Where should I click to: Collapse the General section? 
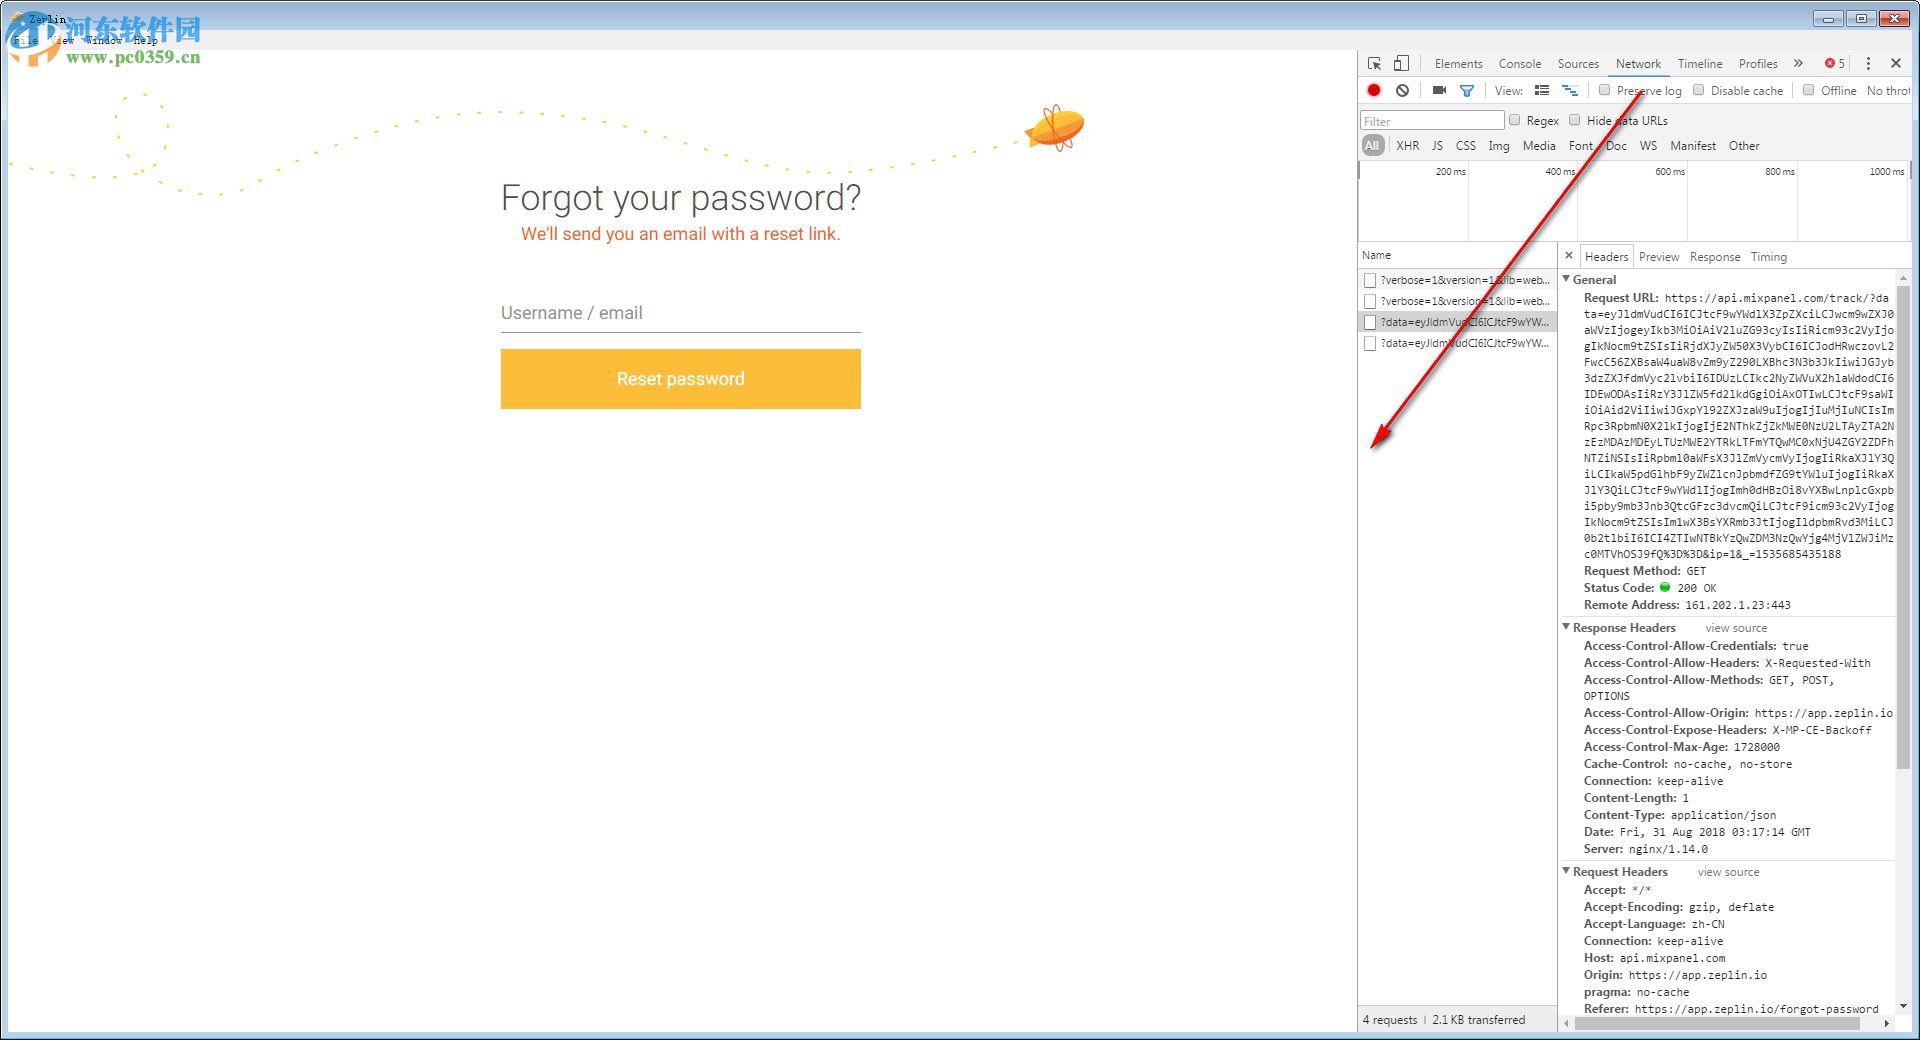pos(1566,279)
